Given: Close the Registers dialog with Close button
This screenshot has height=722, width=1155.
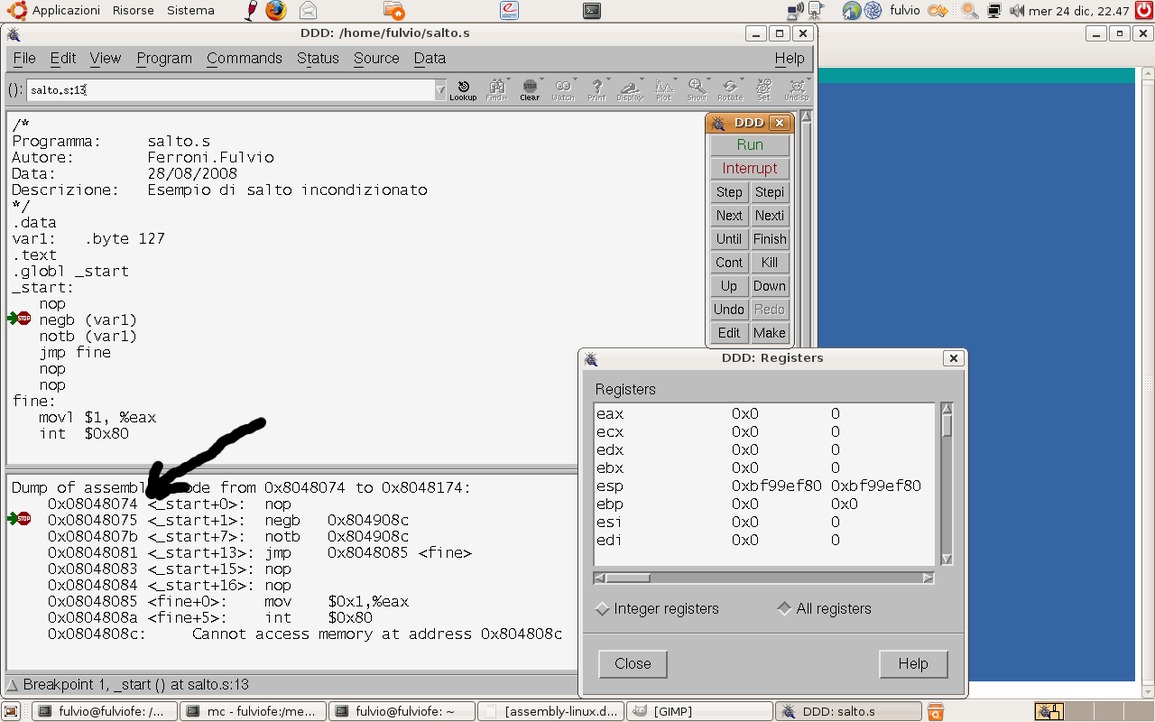Looking at the screenshot, I should pos(633,664).
